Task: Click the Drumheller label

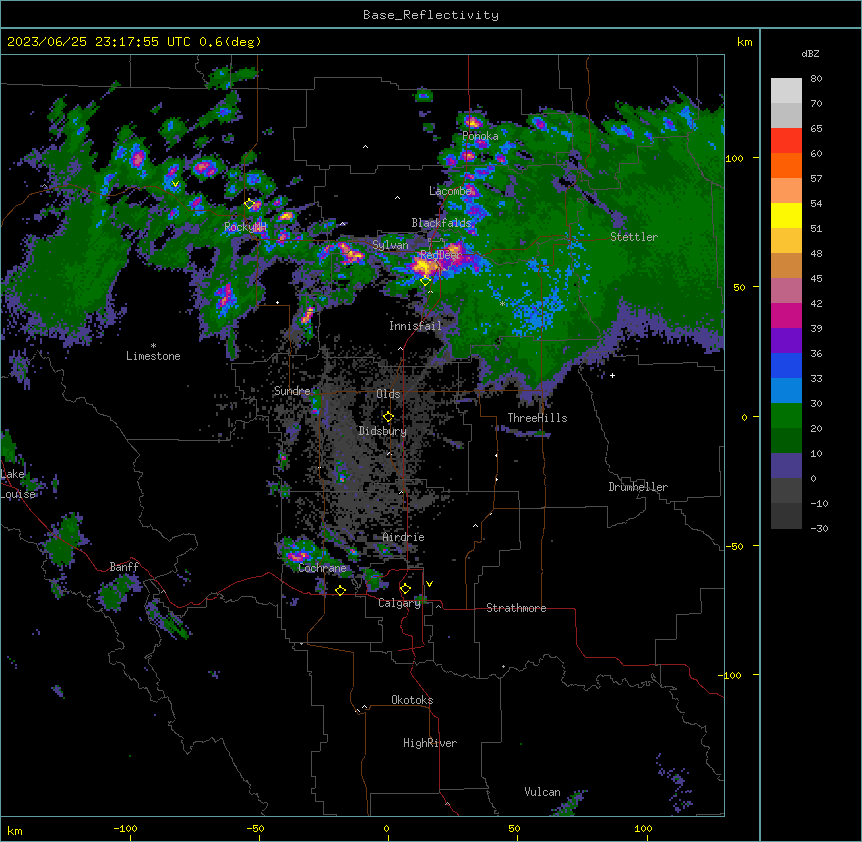Action: tap(638, 487)
